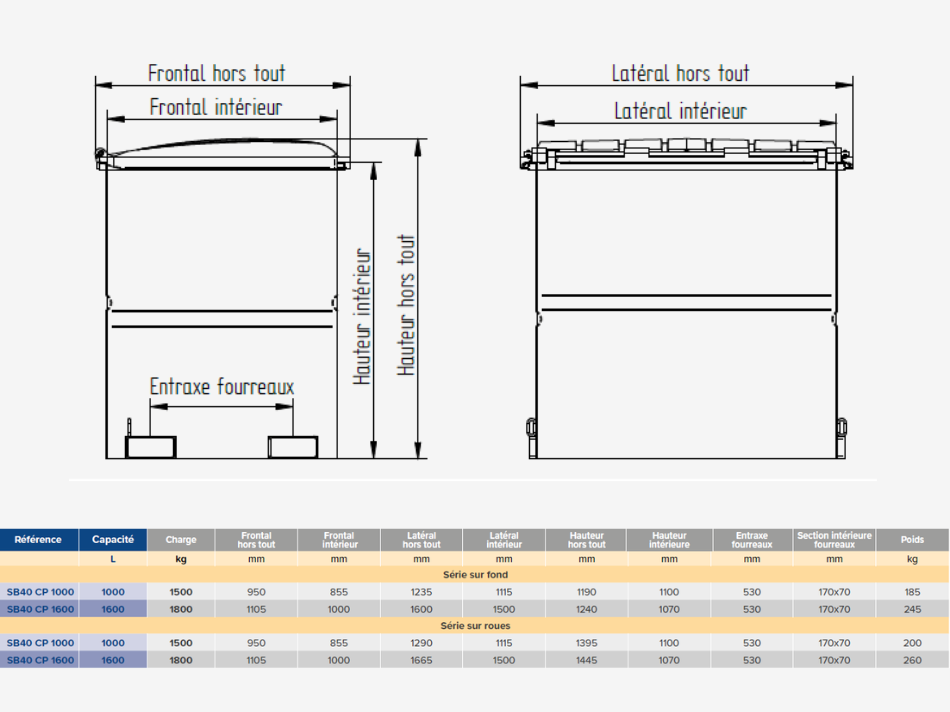Click Frontal intérieur label in front view

216,106
